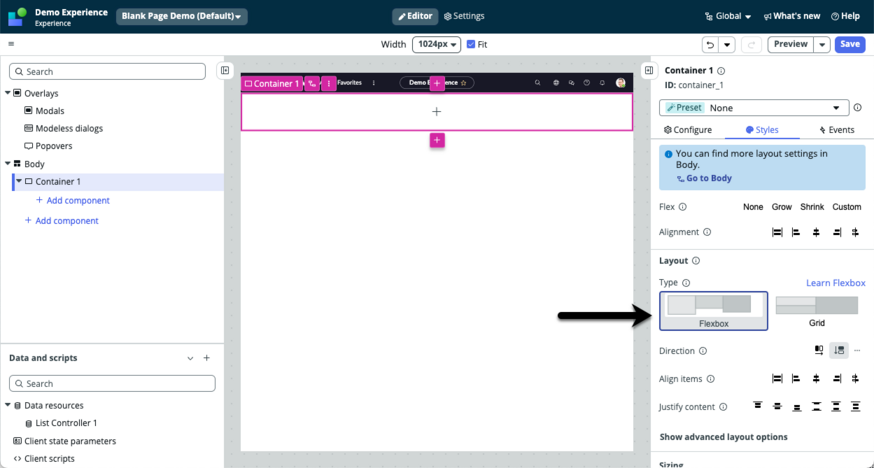This screenshot has height=468, width=874.
Task: Open the Events tab
Action: pos(836,130)
